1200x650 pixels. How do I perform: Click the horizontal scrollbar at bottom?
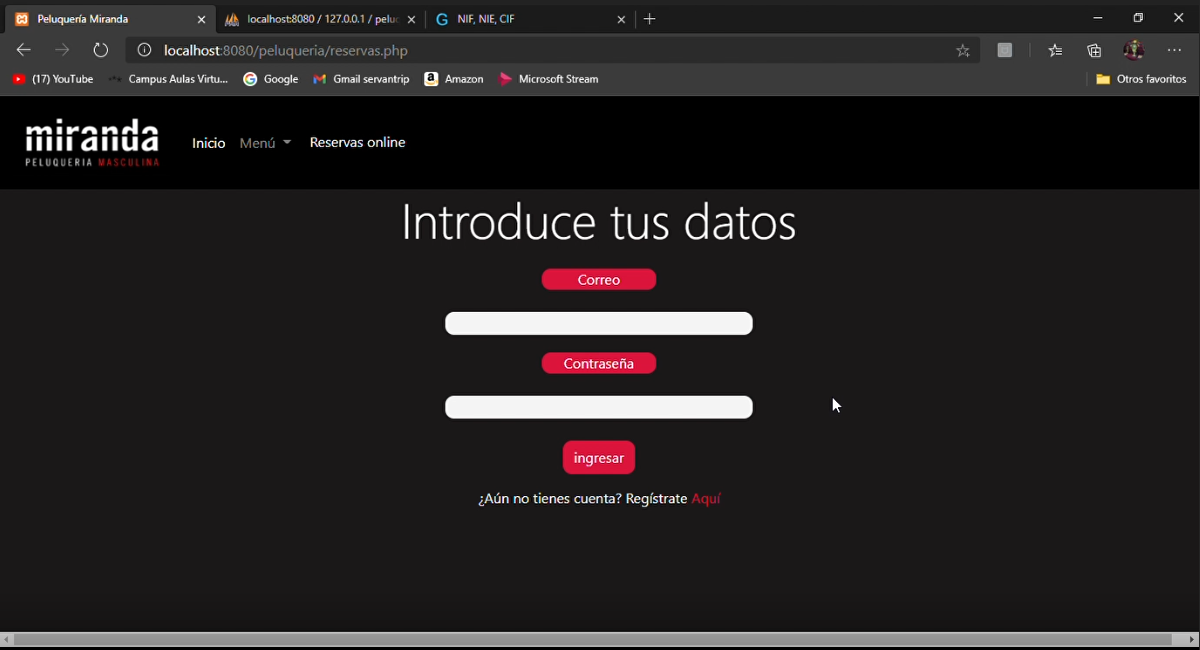pyautogui.click(x=592, y=639)
